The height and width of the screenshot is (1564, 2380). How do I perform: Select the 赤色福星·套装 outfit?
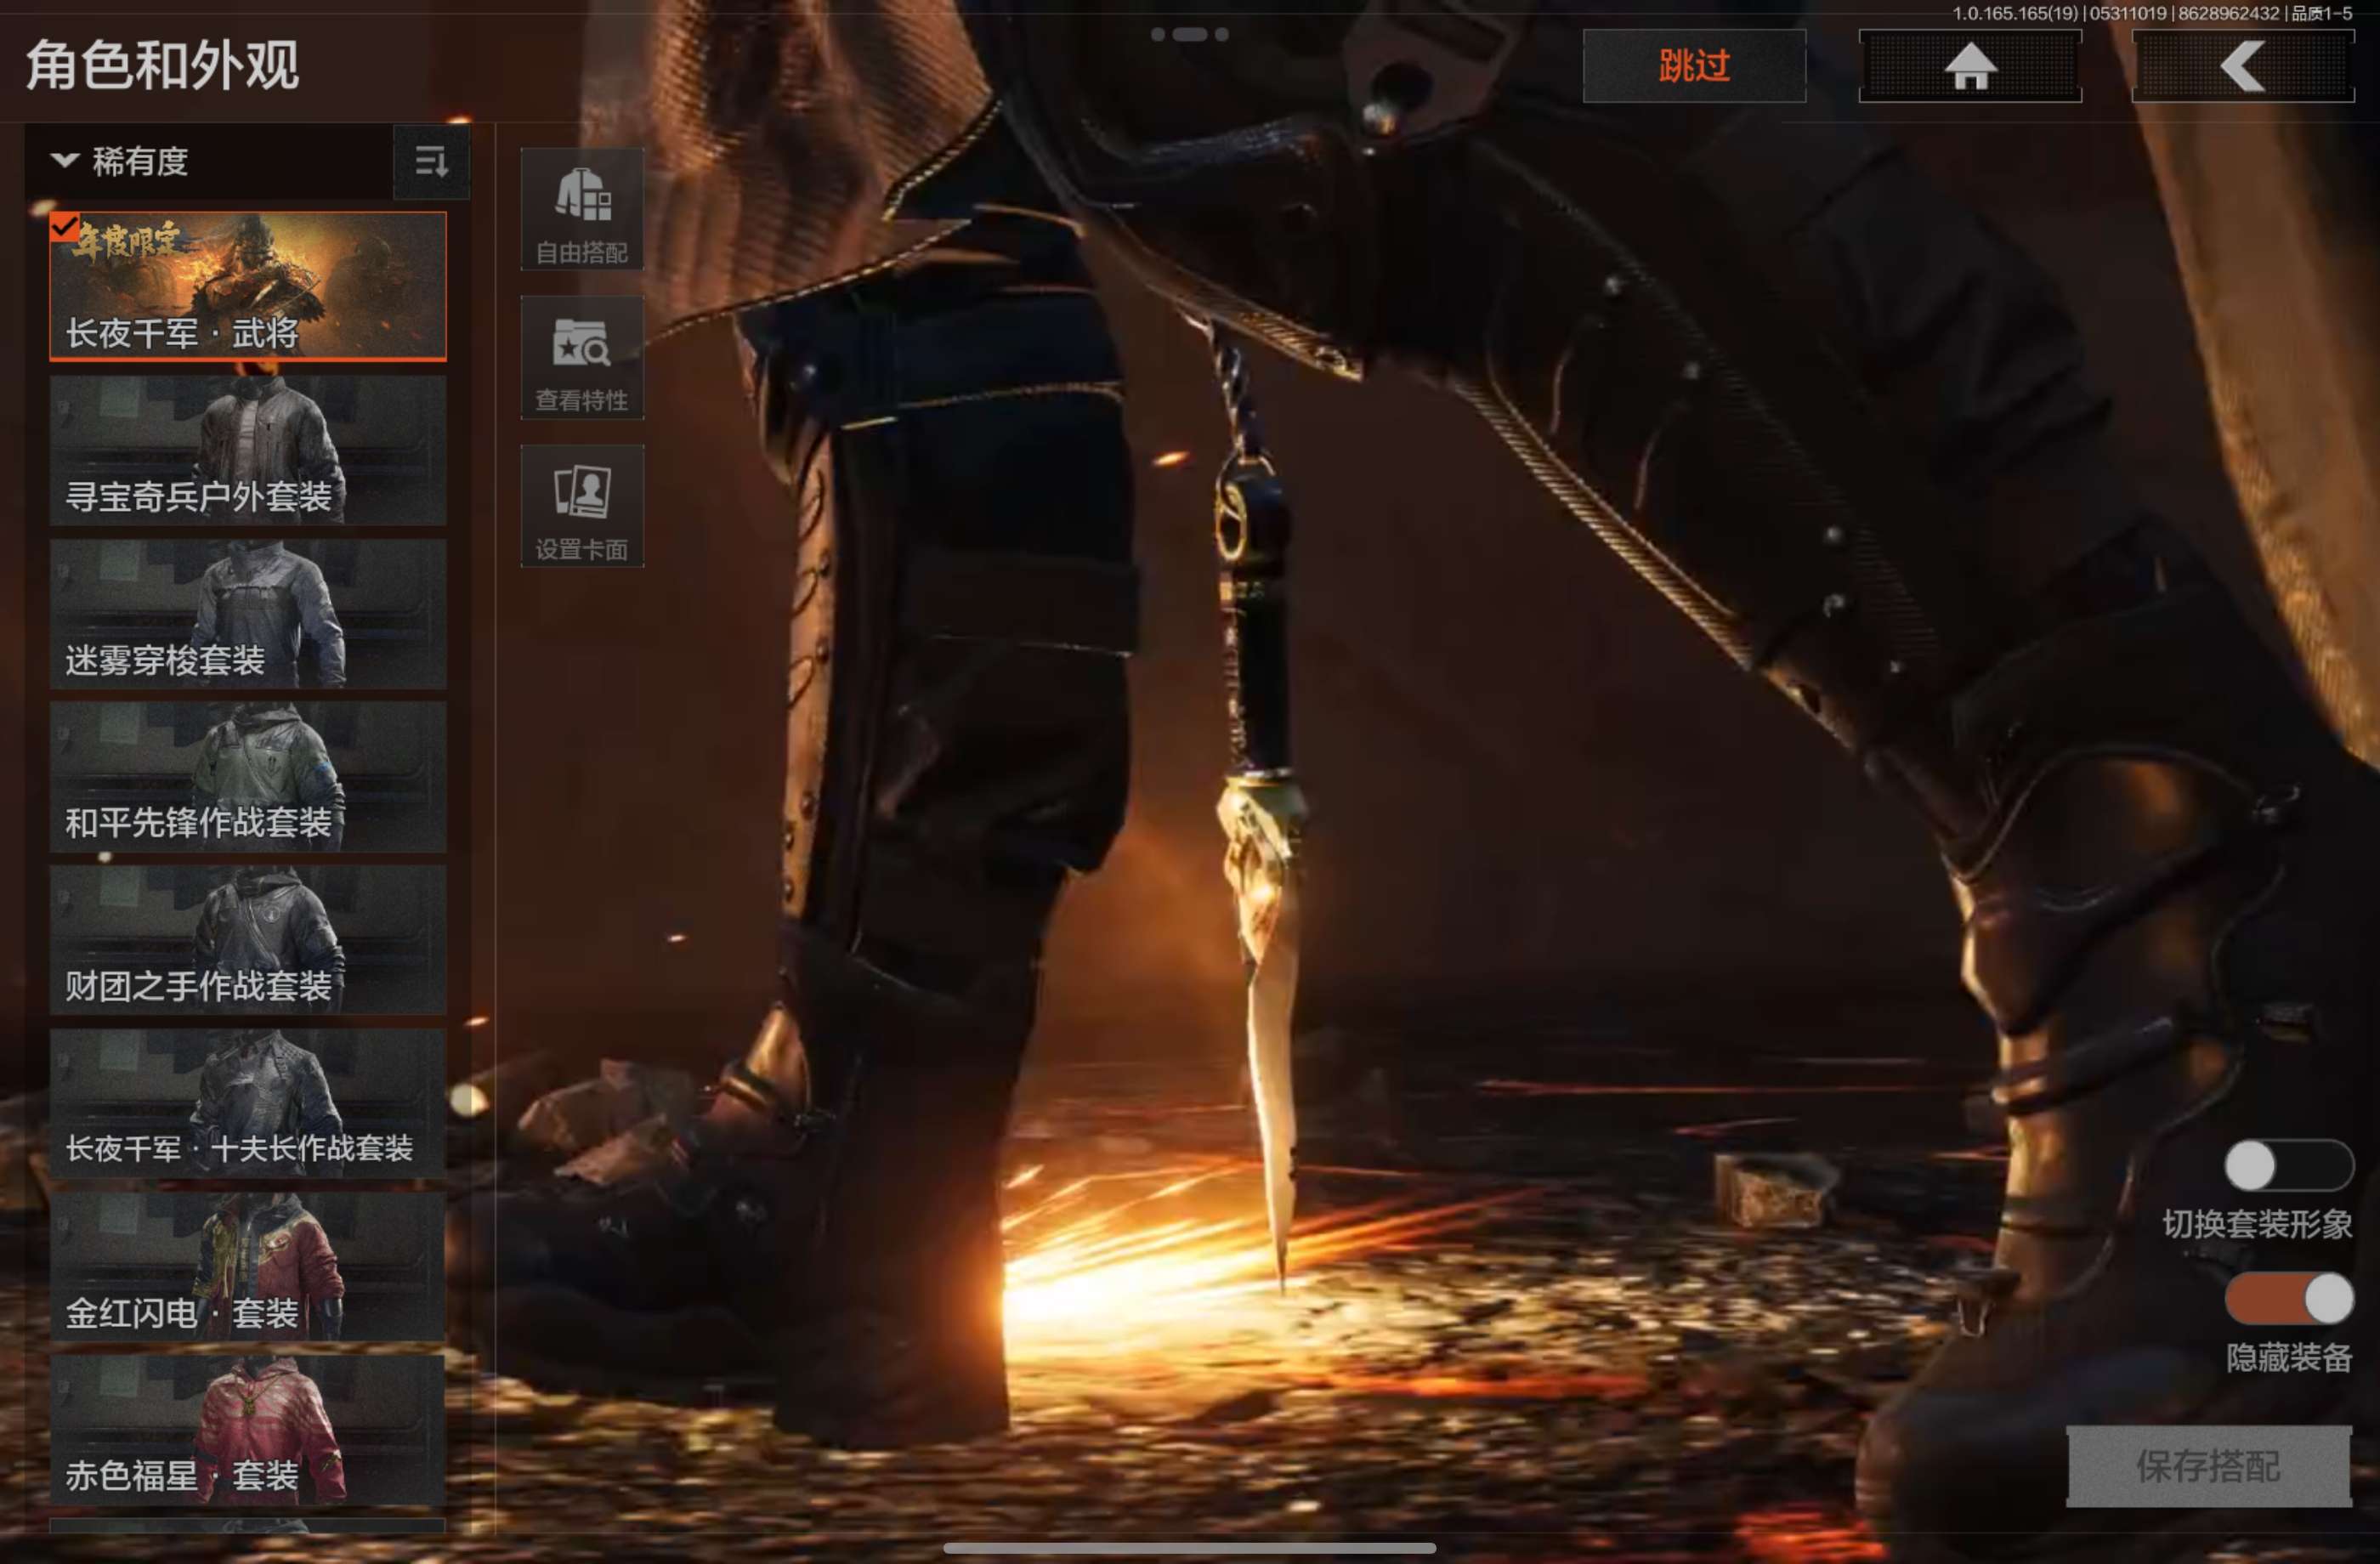tap(248, 1430)
